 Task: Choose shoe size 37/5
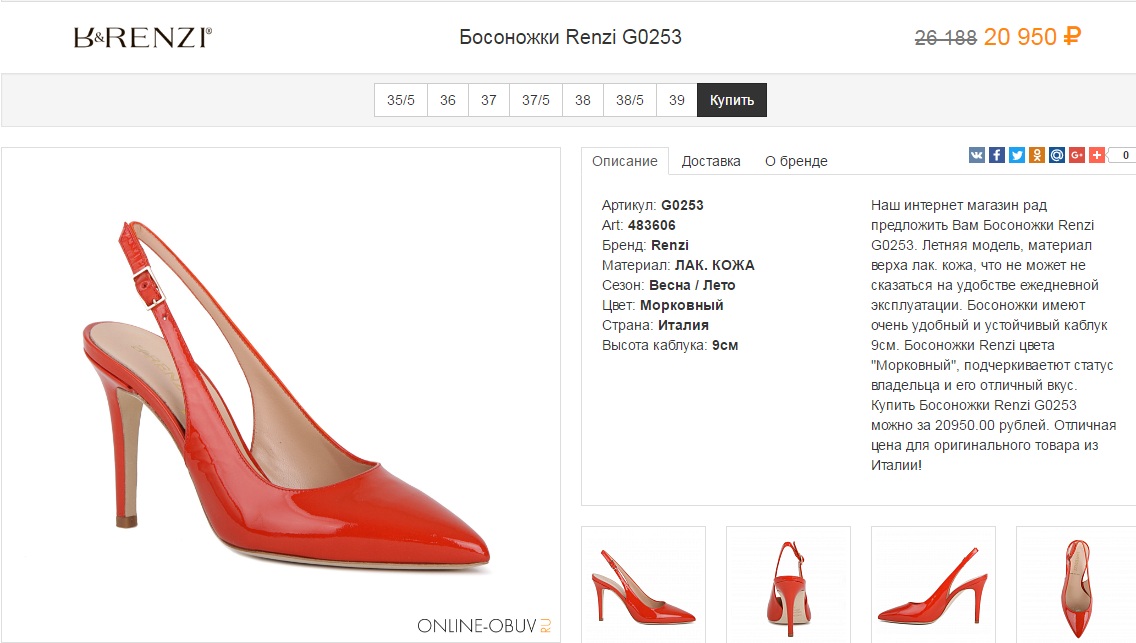pos(536,100)
